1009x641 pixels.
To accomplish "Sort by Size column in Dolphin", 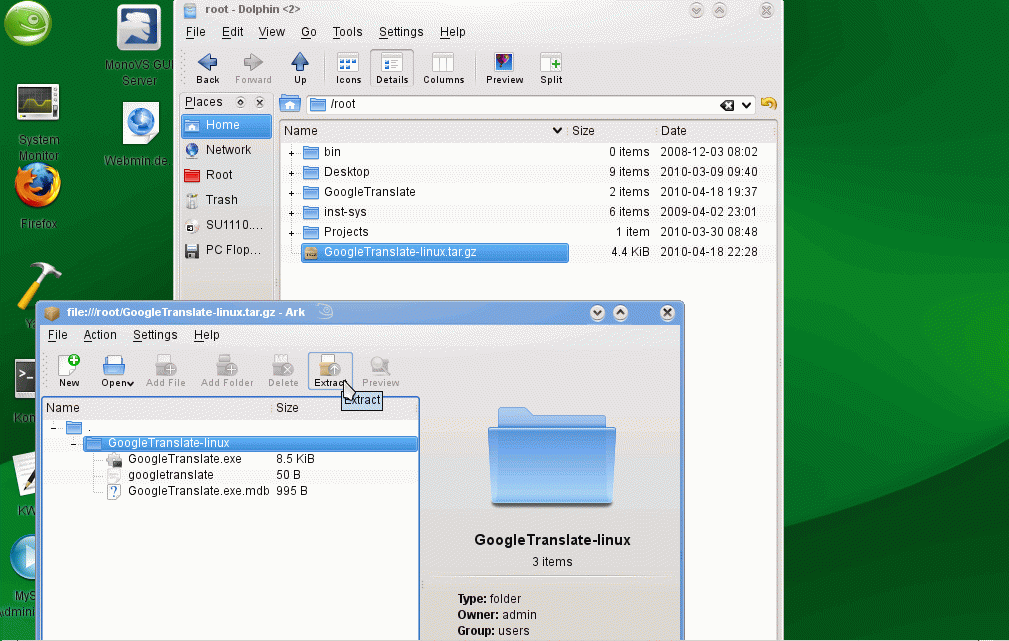I will (611, 131).
